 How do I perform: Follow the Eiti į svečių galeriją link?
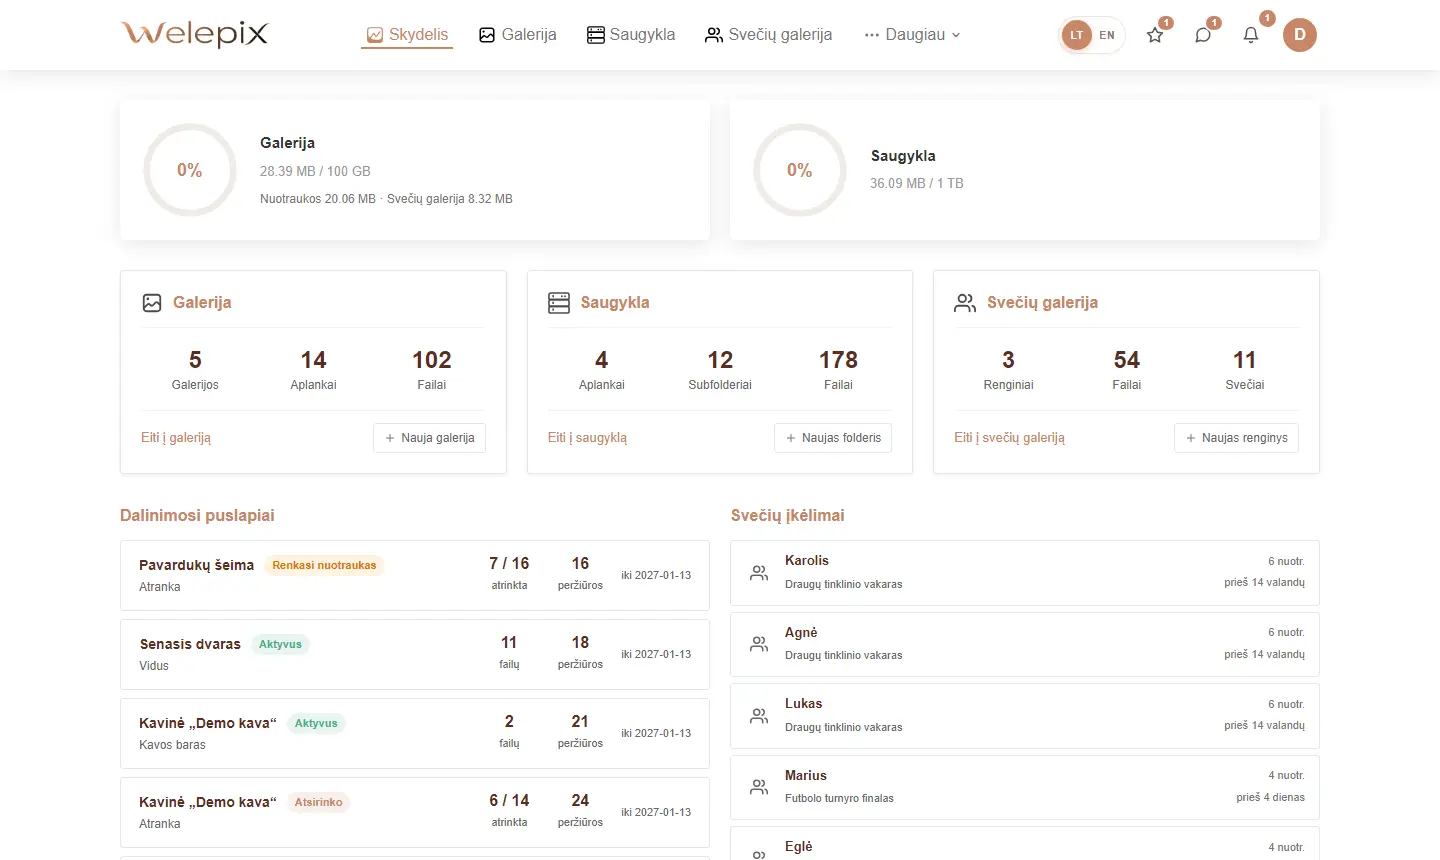pyautogui.click(x=1009, y=438)
